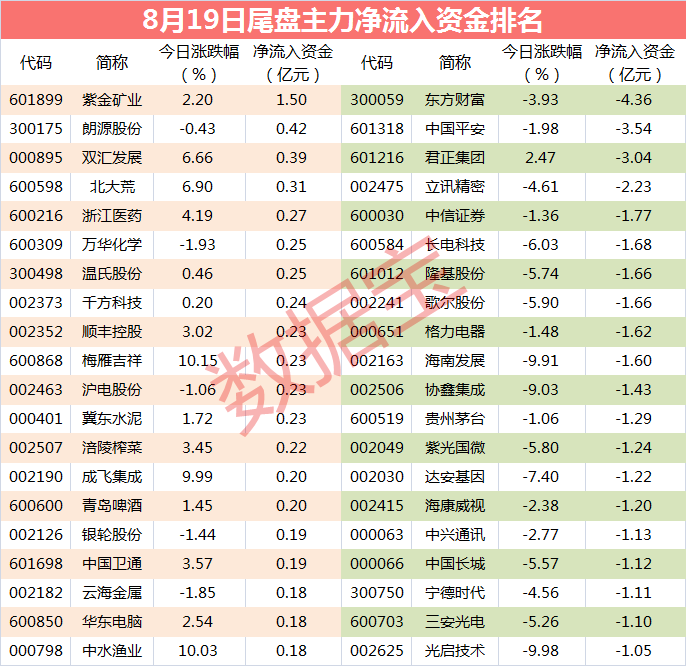Select stock name 万华化学
Image resolution: width=686 pixels, height=666 pixels.
pyautogui.click(x=112, y=245)
